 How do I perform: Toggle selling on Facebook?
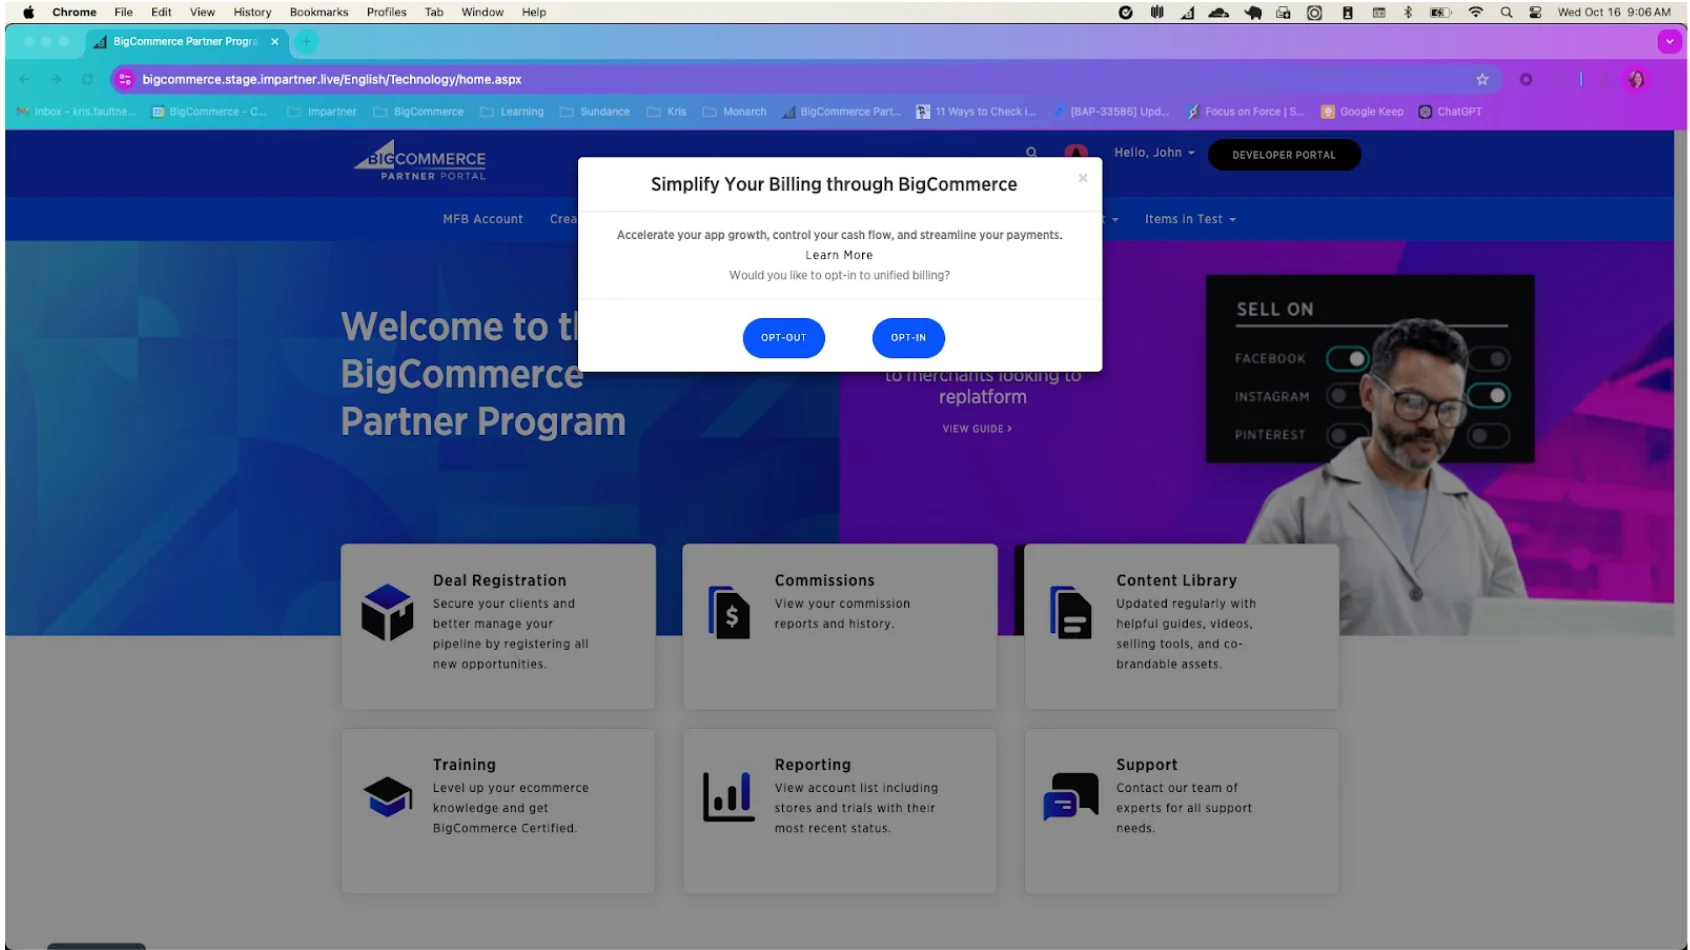1349,357
